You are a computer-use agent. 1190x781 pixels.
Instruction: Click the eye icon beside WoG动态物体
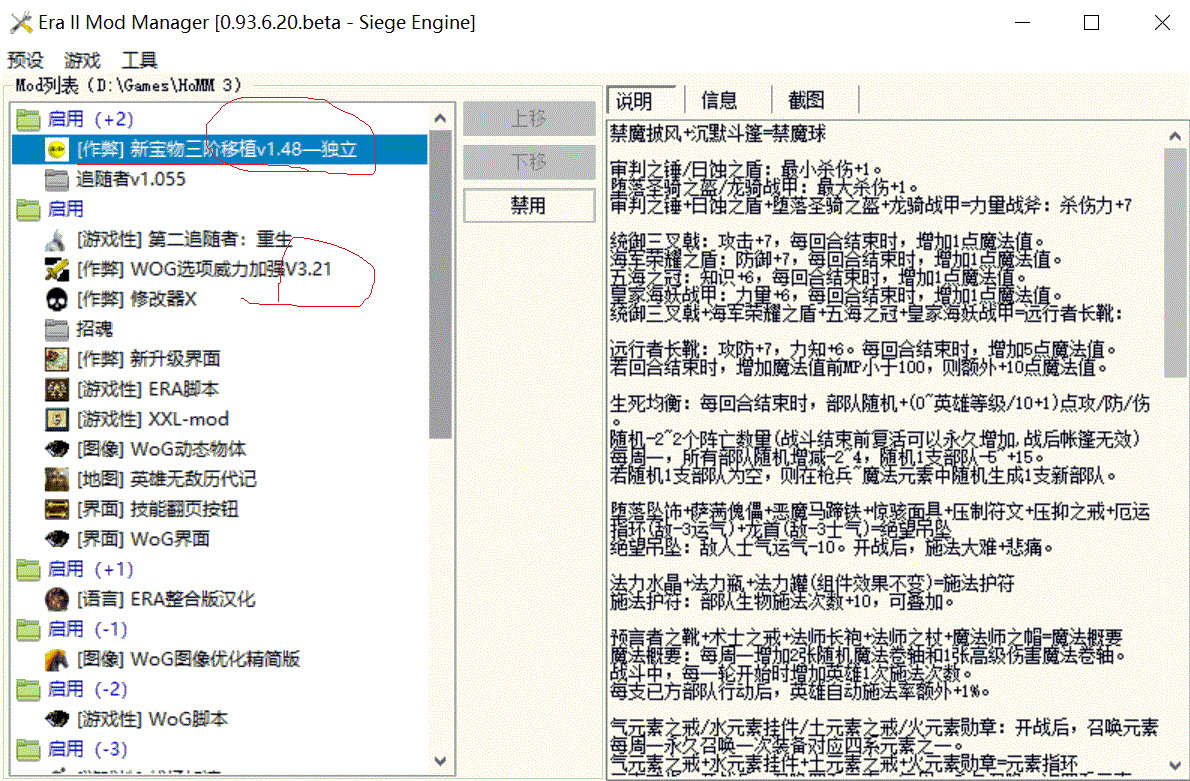click(x=57, y=449)
